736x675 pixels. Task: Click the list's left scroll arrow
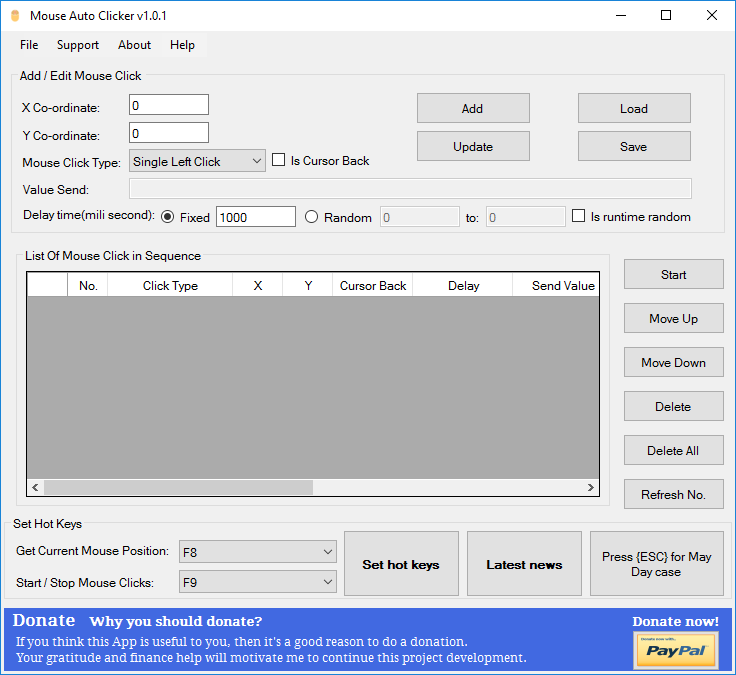pos(35,487)
